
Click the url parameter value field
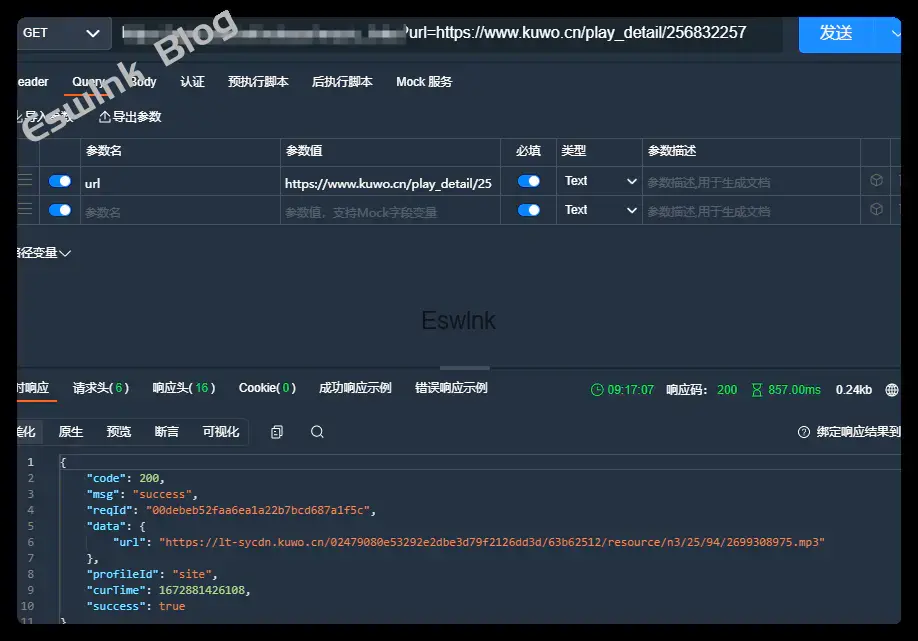[388, 183]
